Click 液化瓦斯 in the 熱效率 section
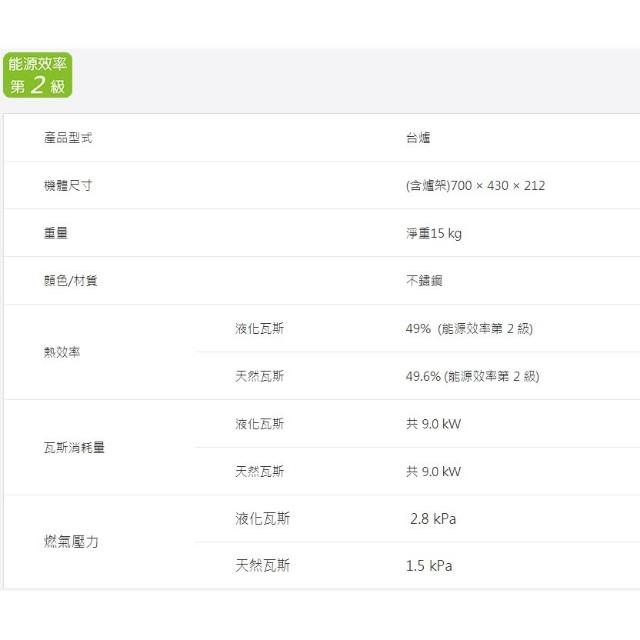The image size is (640, 640). [x=259, y=328]
